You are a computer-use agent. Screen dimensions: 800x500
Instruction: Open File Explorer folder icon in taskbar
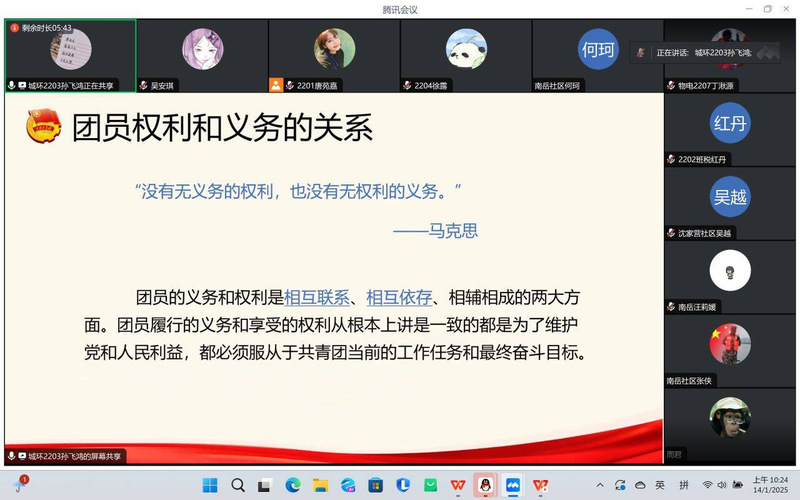tap(320, 485)
